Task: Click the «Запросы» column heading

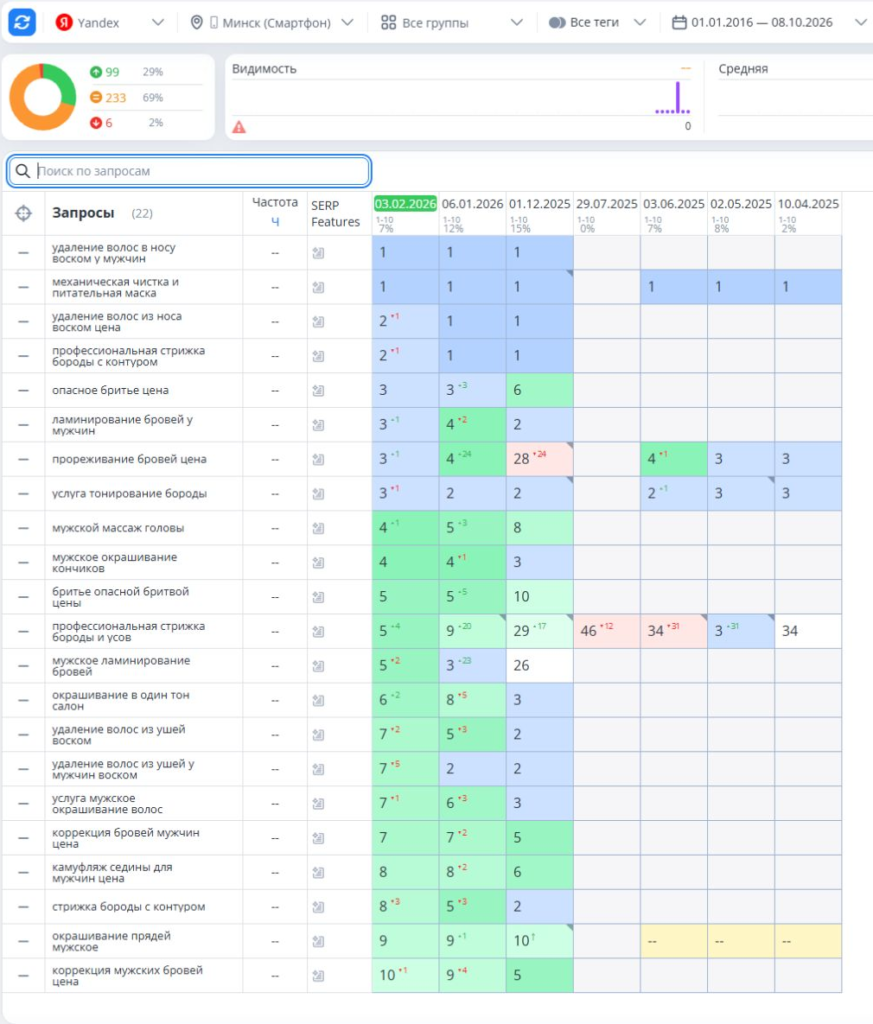Action: click(83, 213)
